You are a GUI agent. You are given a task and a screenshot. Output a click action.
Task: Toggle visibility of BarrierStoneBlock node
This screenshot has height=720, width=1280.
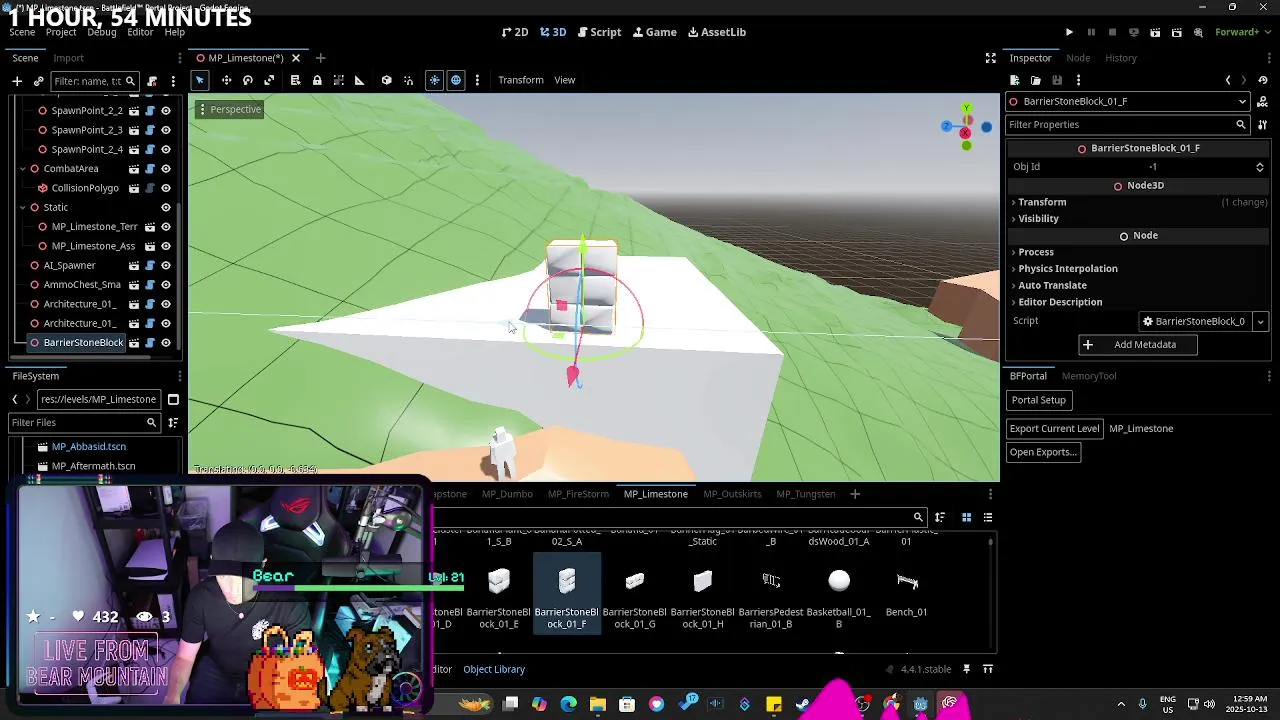click(x=166, y=343)
